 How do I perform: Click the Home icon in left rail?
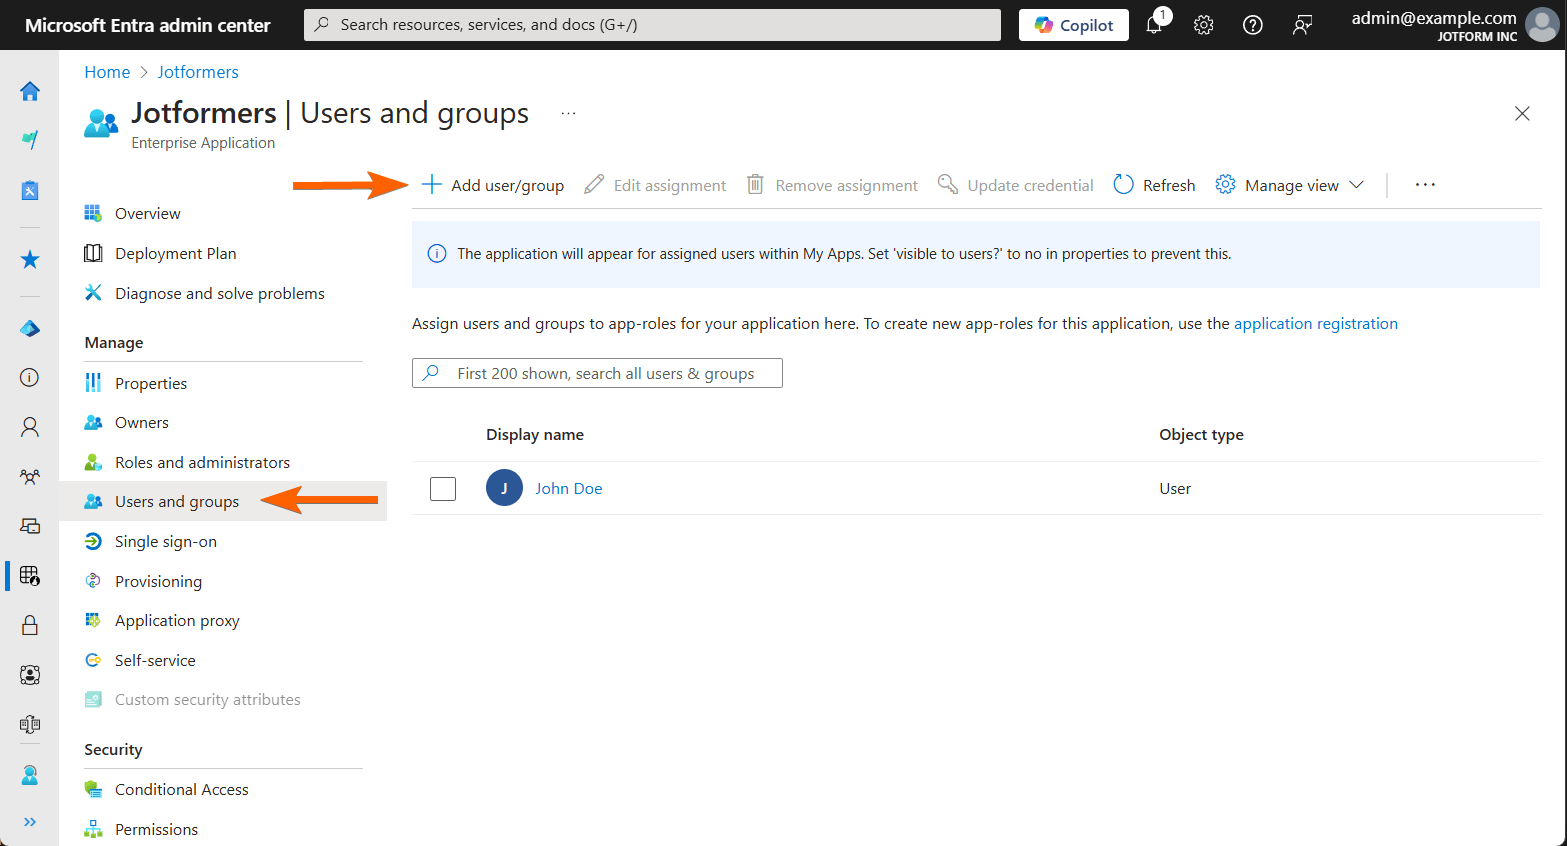point(30,91)
